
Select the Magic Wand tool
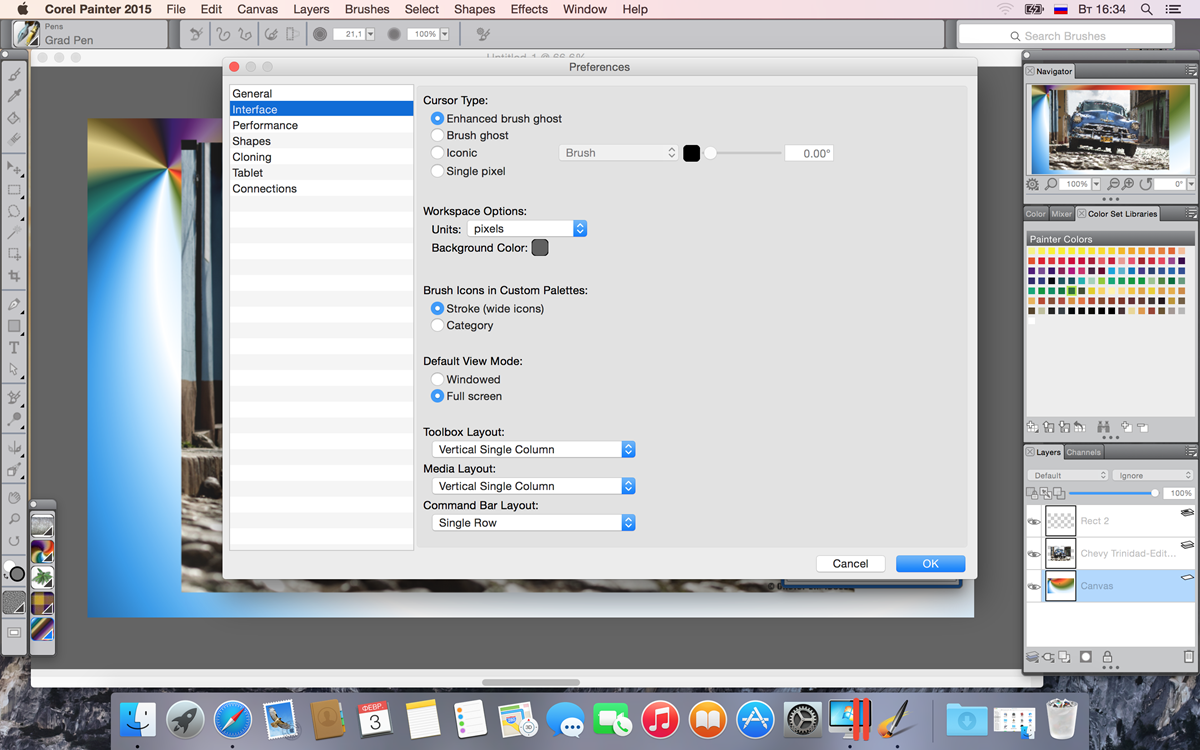click(14, 232)
